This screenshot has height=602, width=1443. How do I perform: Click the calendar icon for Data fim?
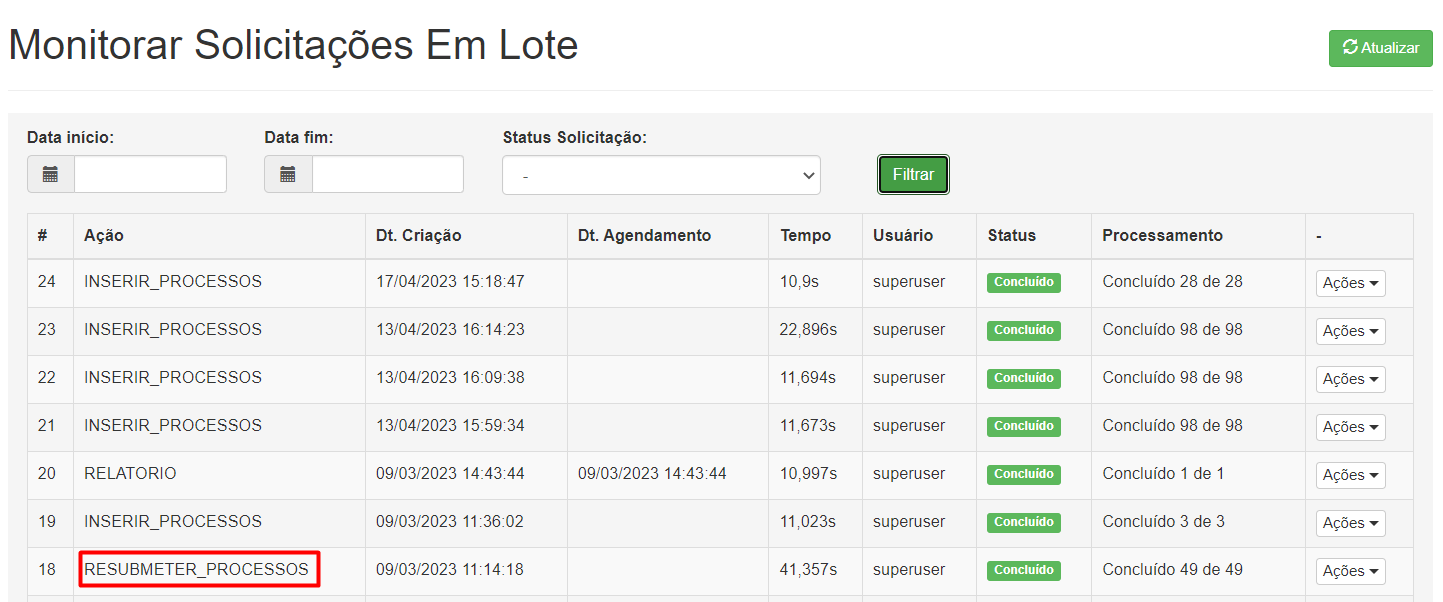click(288, 174)
